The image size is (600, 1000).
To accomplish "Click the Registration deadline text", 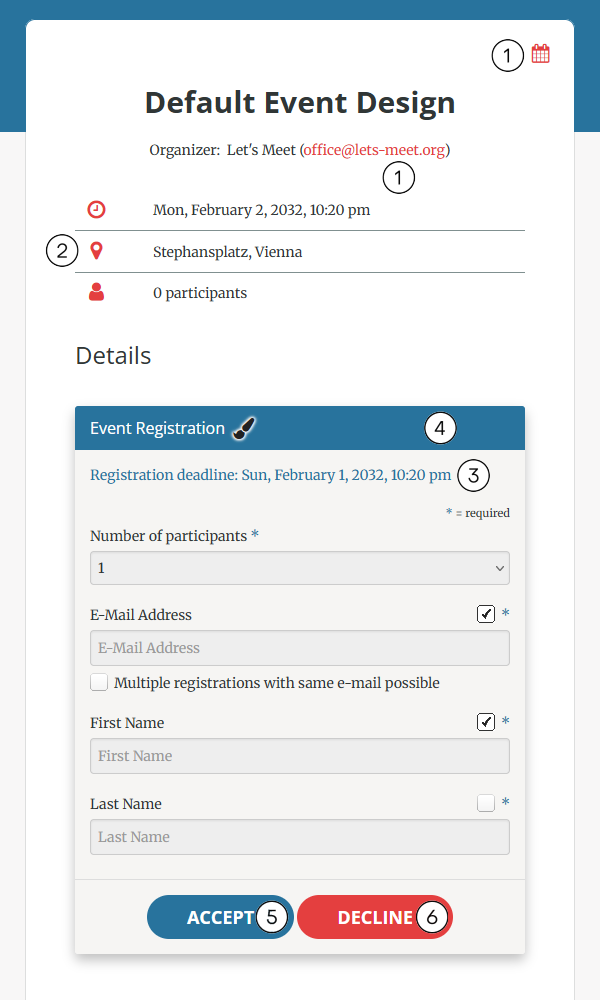I will pos(270,475).
